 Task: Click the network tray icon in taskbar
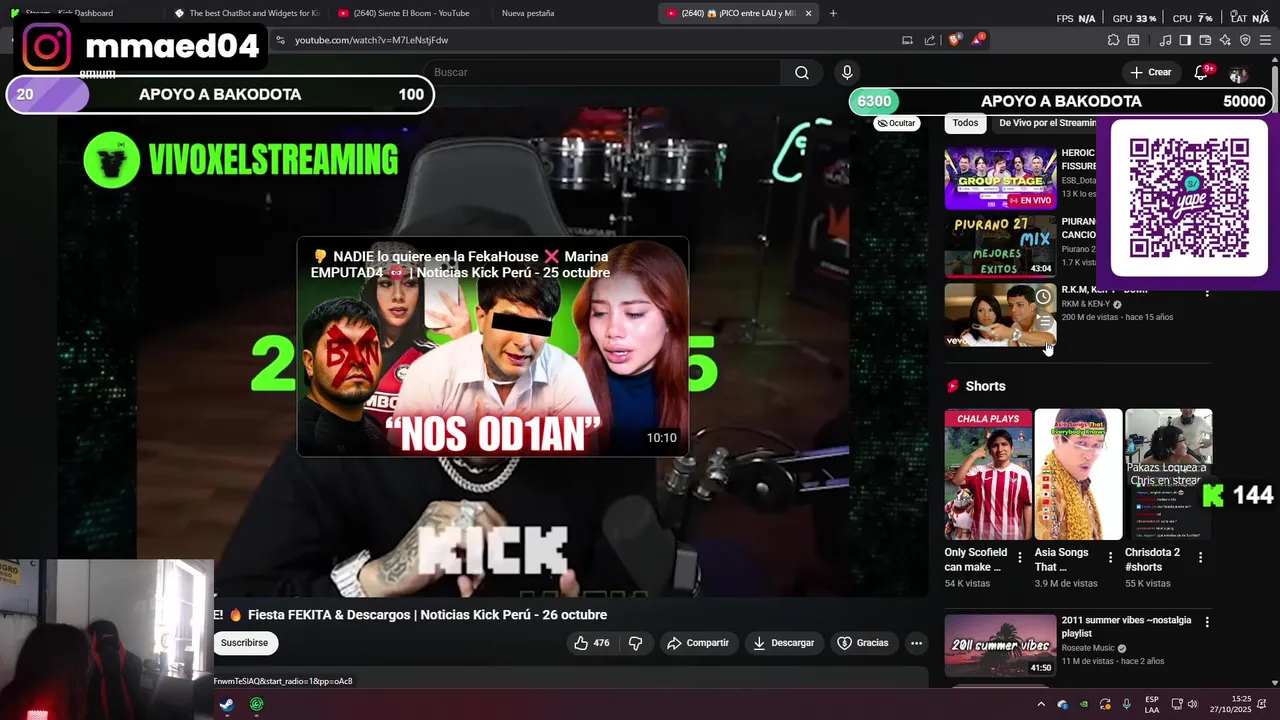pyautogui.click(x=1178, y=704)
